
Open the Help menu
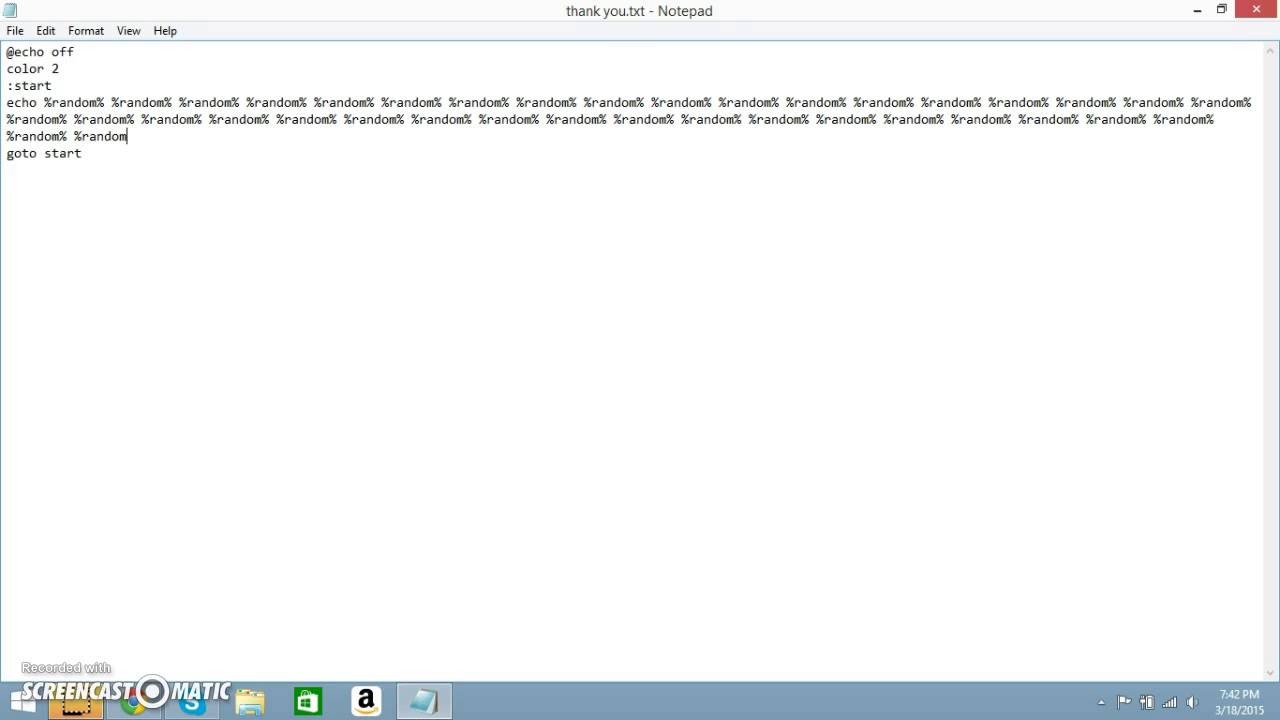pos(165,31)
